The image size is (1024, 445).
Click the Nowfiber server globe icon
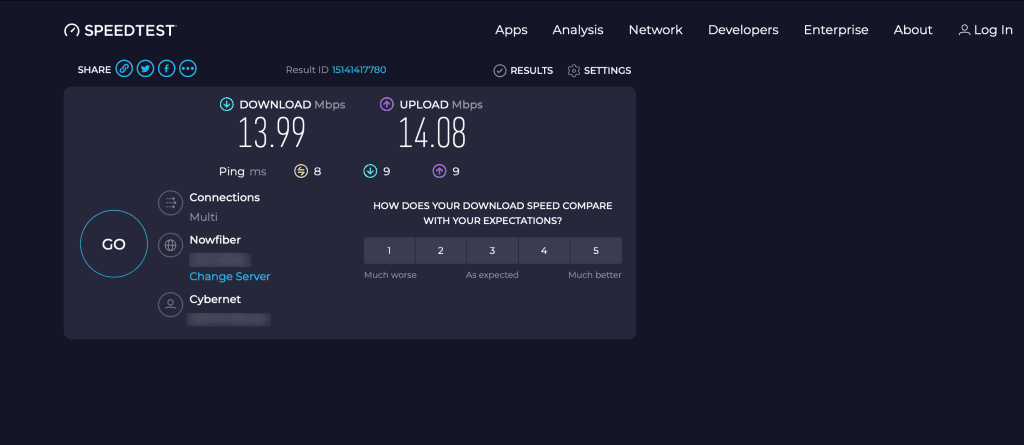click(x=170, y=245)
